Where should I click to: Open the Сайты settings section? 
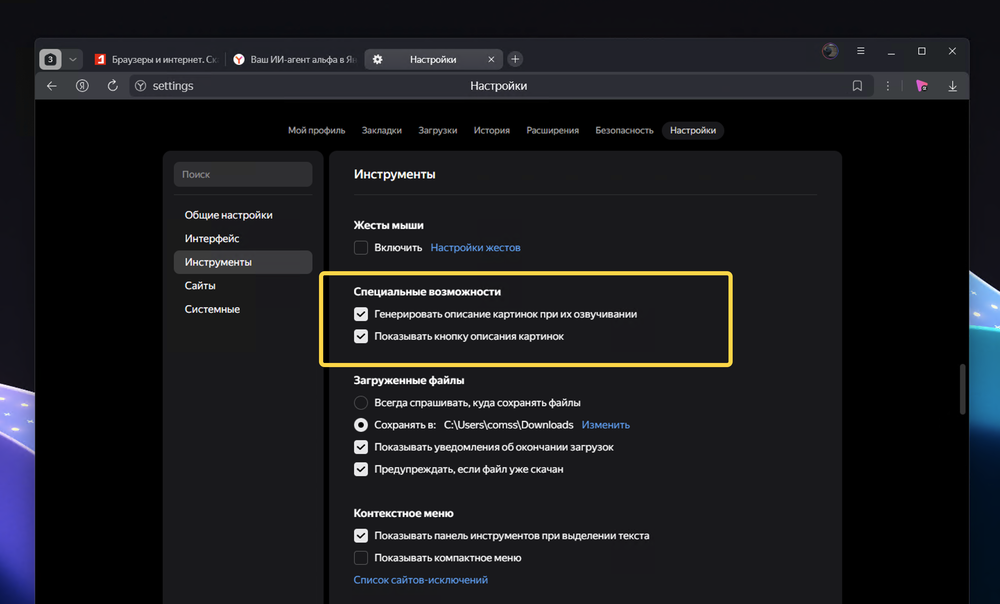pyautogui.click(x=200, y=286)
